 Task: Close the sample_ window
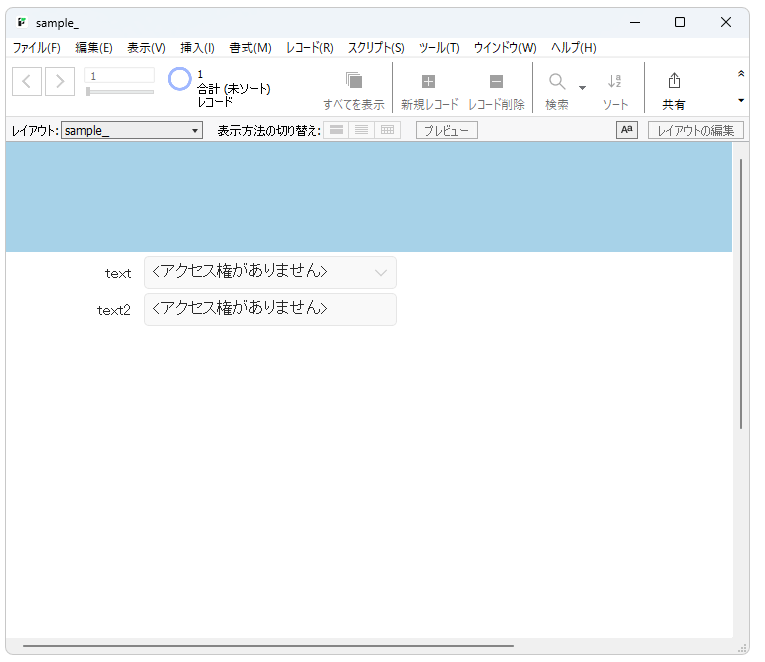[x=725, y=22]
